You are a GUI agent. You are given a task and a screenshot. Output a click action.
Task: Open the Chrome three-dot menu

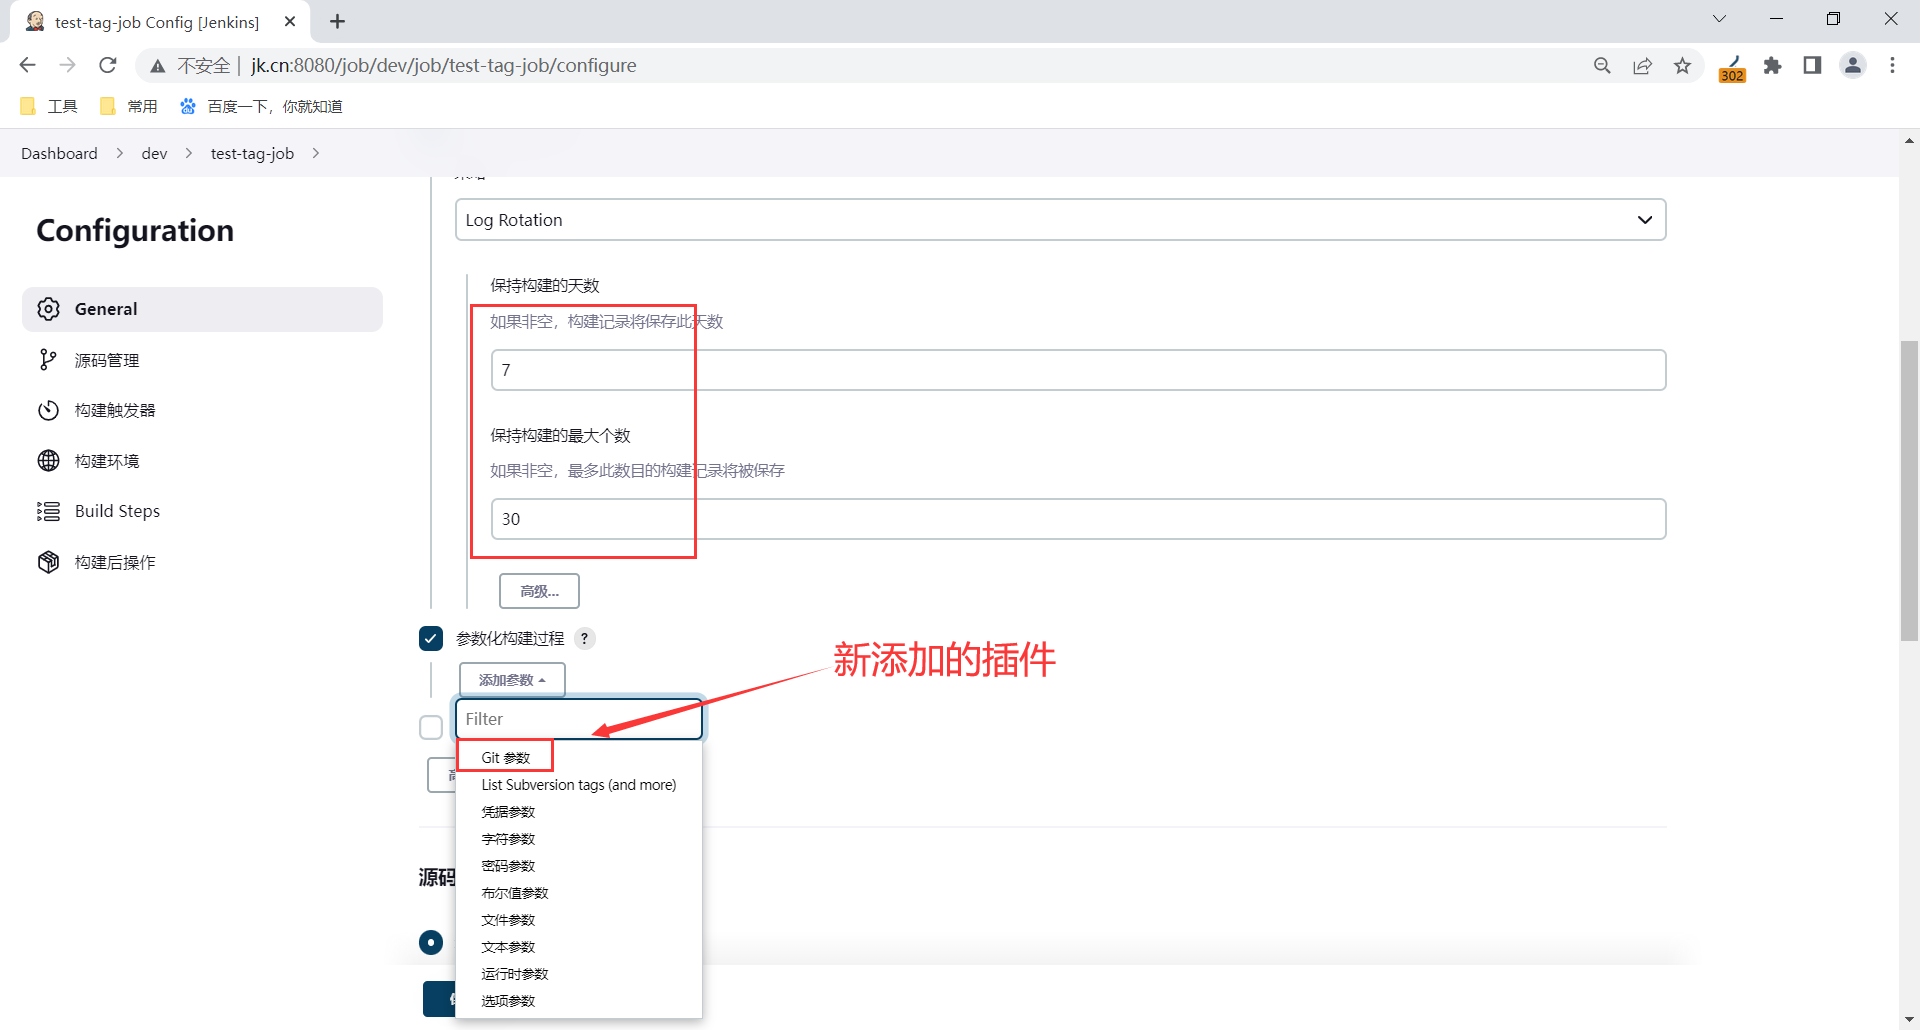point(1892,65)
